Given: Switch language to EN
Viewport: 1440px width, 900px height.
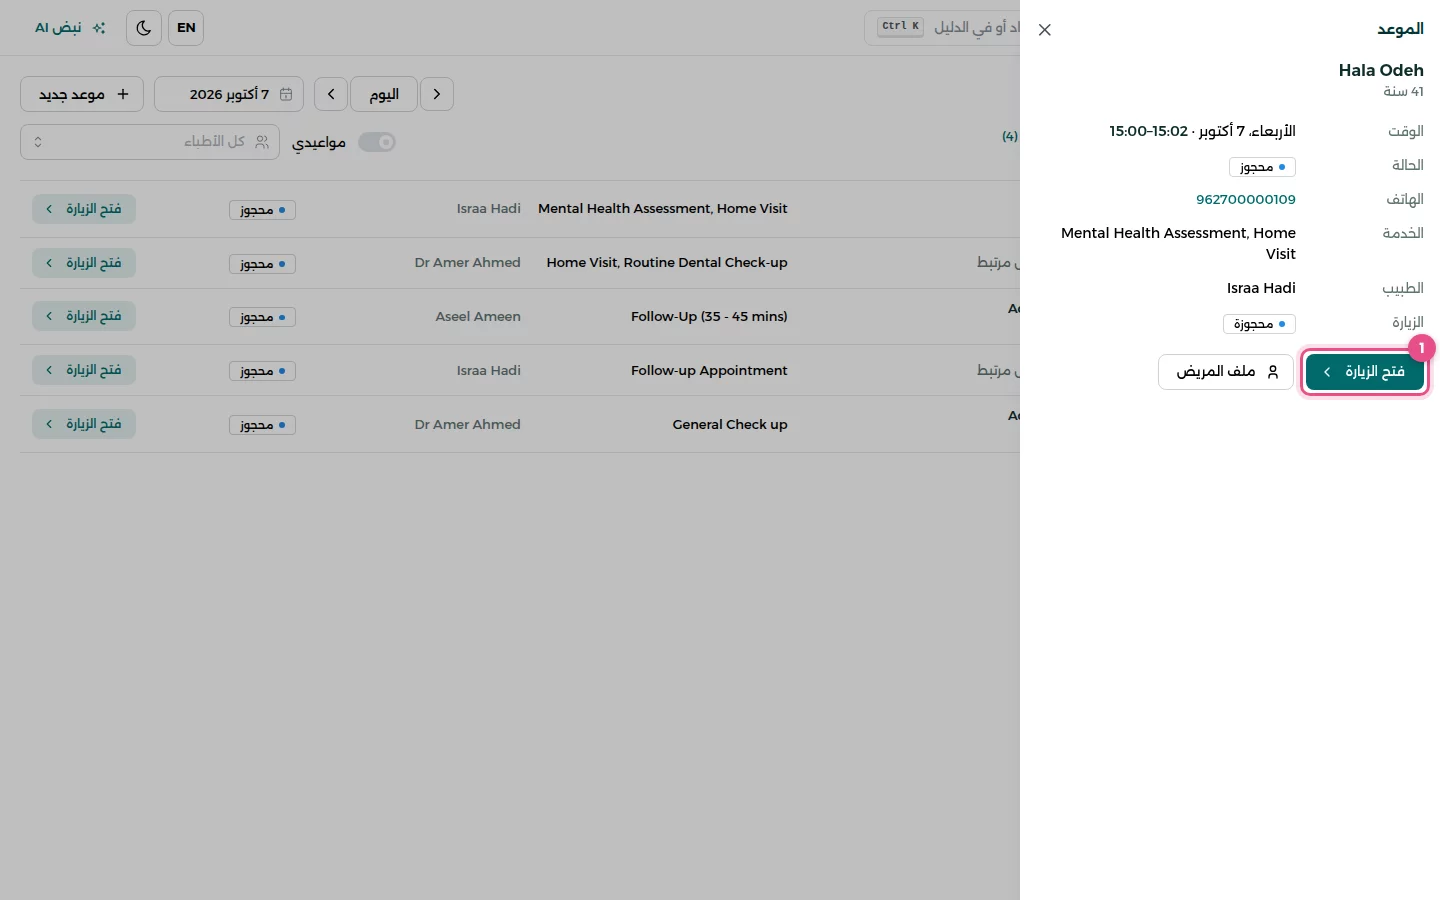Looking at the screenshot, I should coord(186,28).
